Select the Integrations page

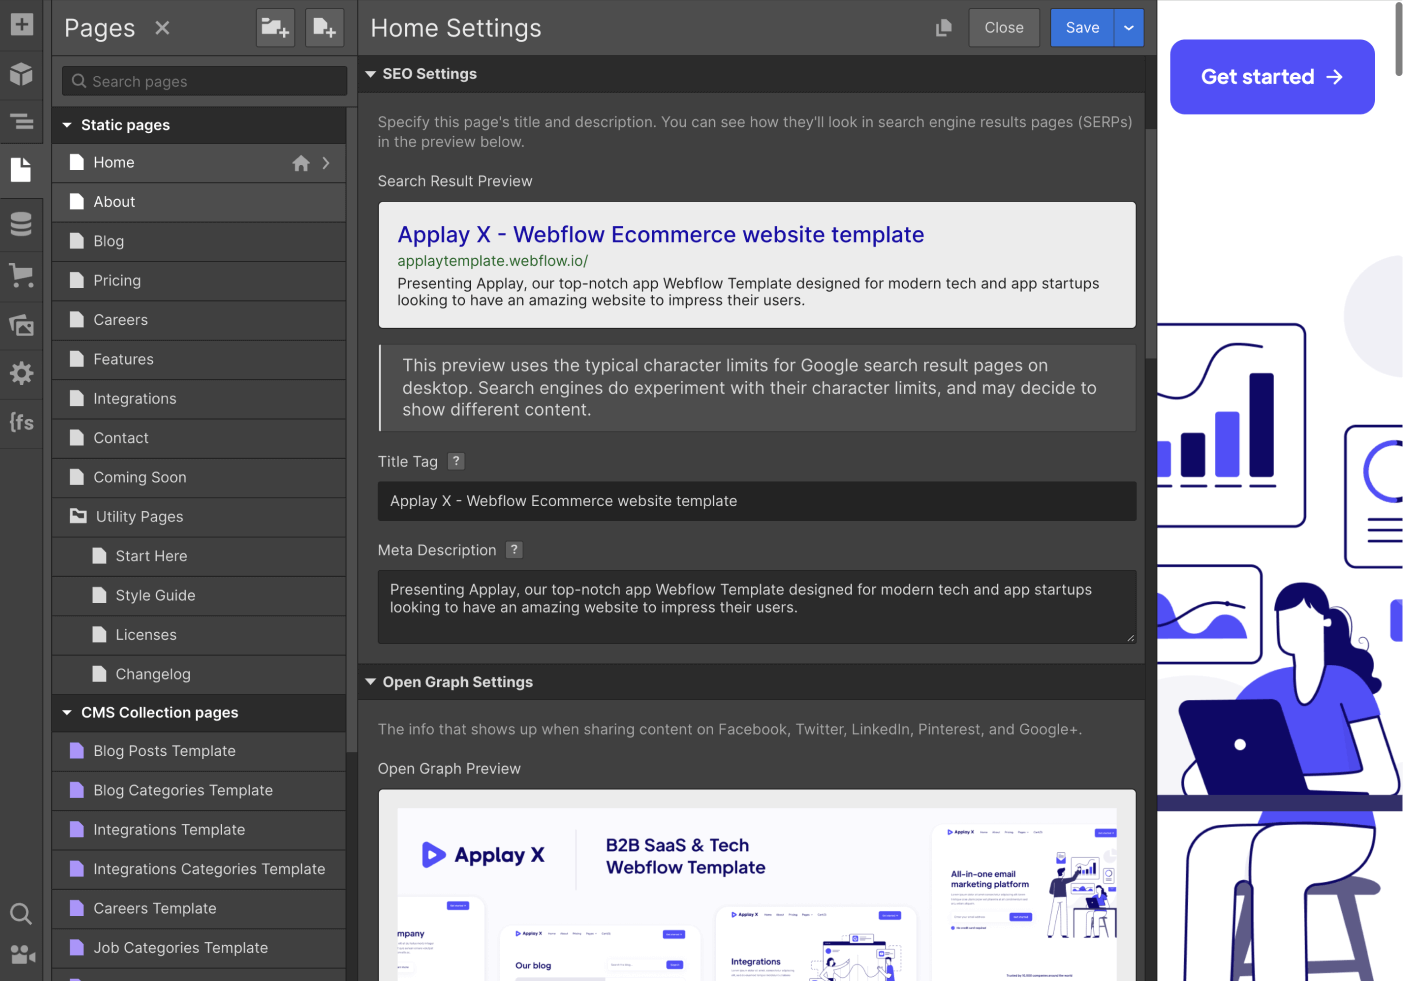pyautogui.click(x=199, y=399)
